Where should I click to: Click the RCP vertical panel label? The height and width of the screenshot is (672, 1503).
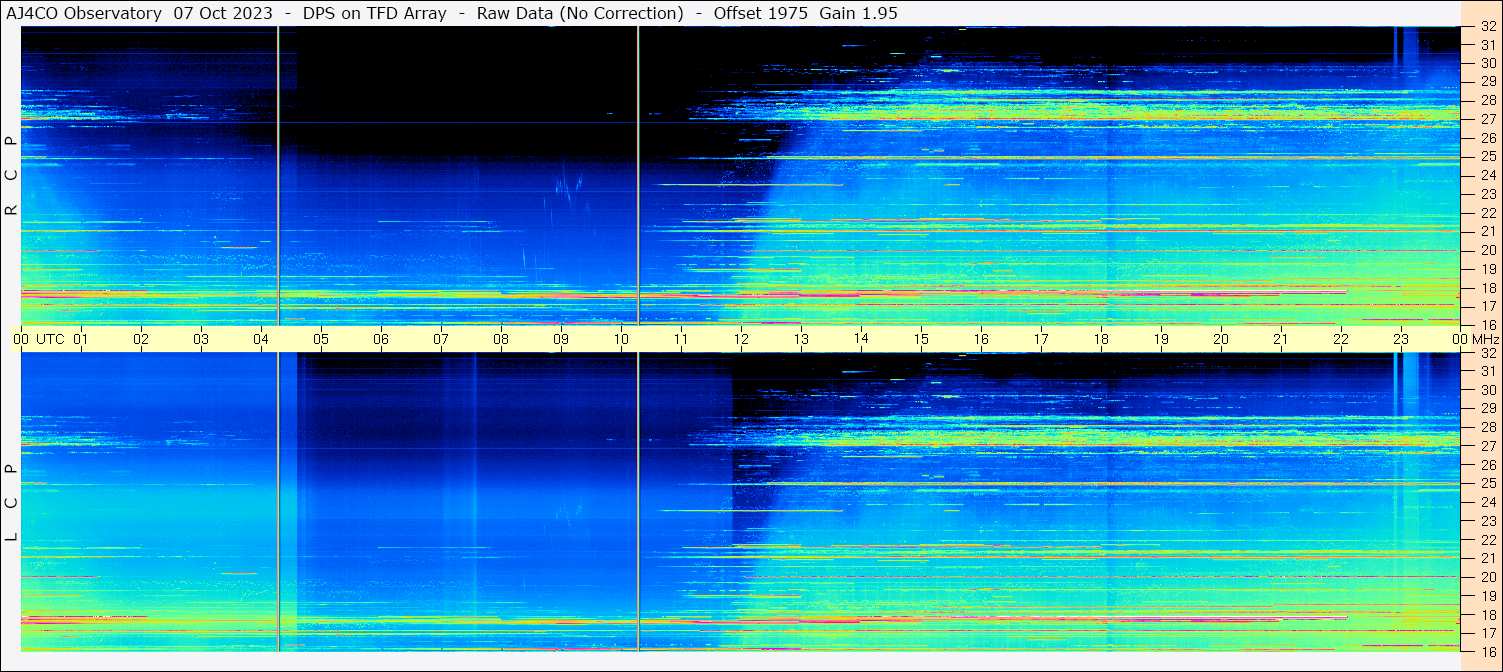pyautogui.click(x=11, y=175)
